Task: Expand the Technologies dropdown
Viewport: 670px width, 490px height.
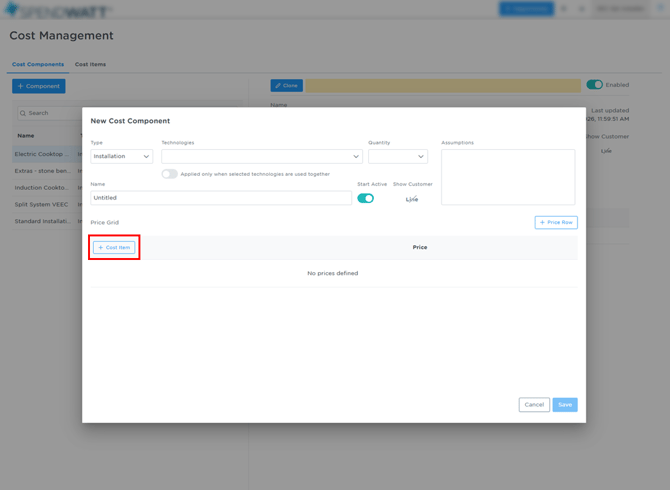Action: 262,156
